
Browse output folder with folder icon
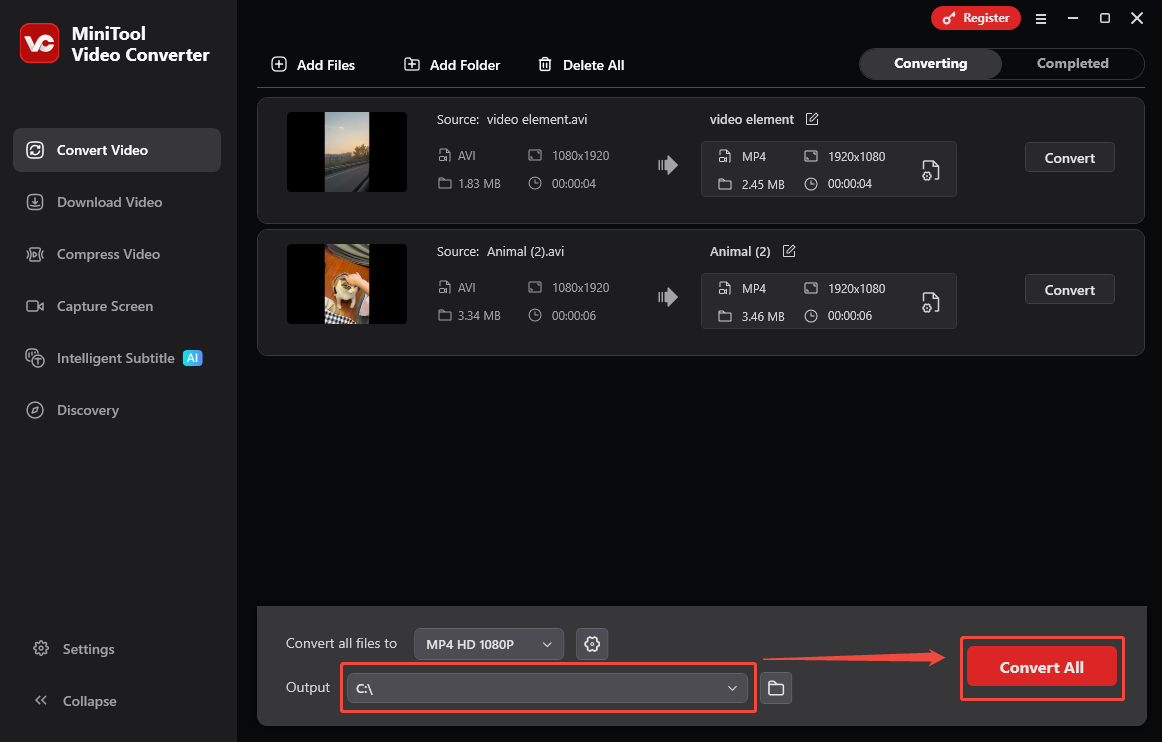[x=776, y=687]
